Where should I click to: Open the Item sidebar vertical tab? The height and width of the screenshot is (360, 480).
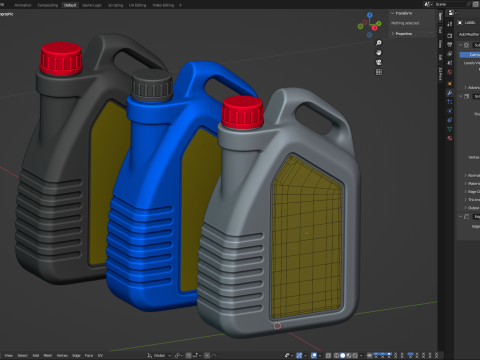point(440,16)
